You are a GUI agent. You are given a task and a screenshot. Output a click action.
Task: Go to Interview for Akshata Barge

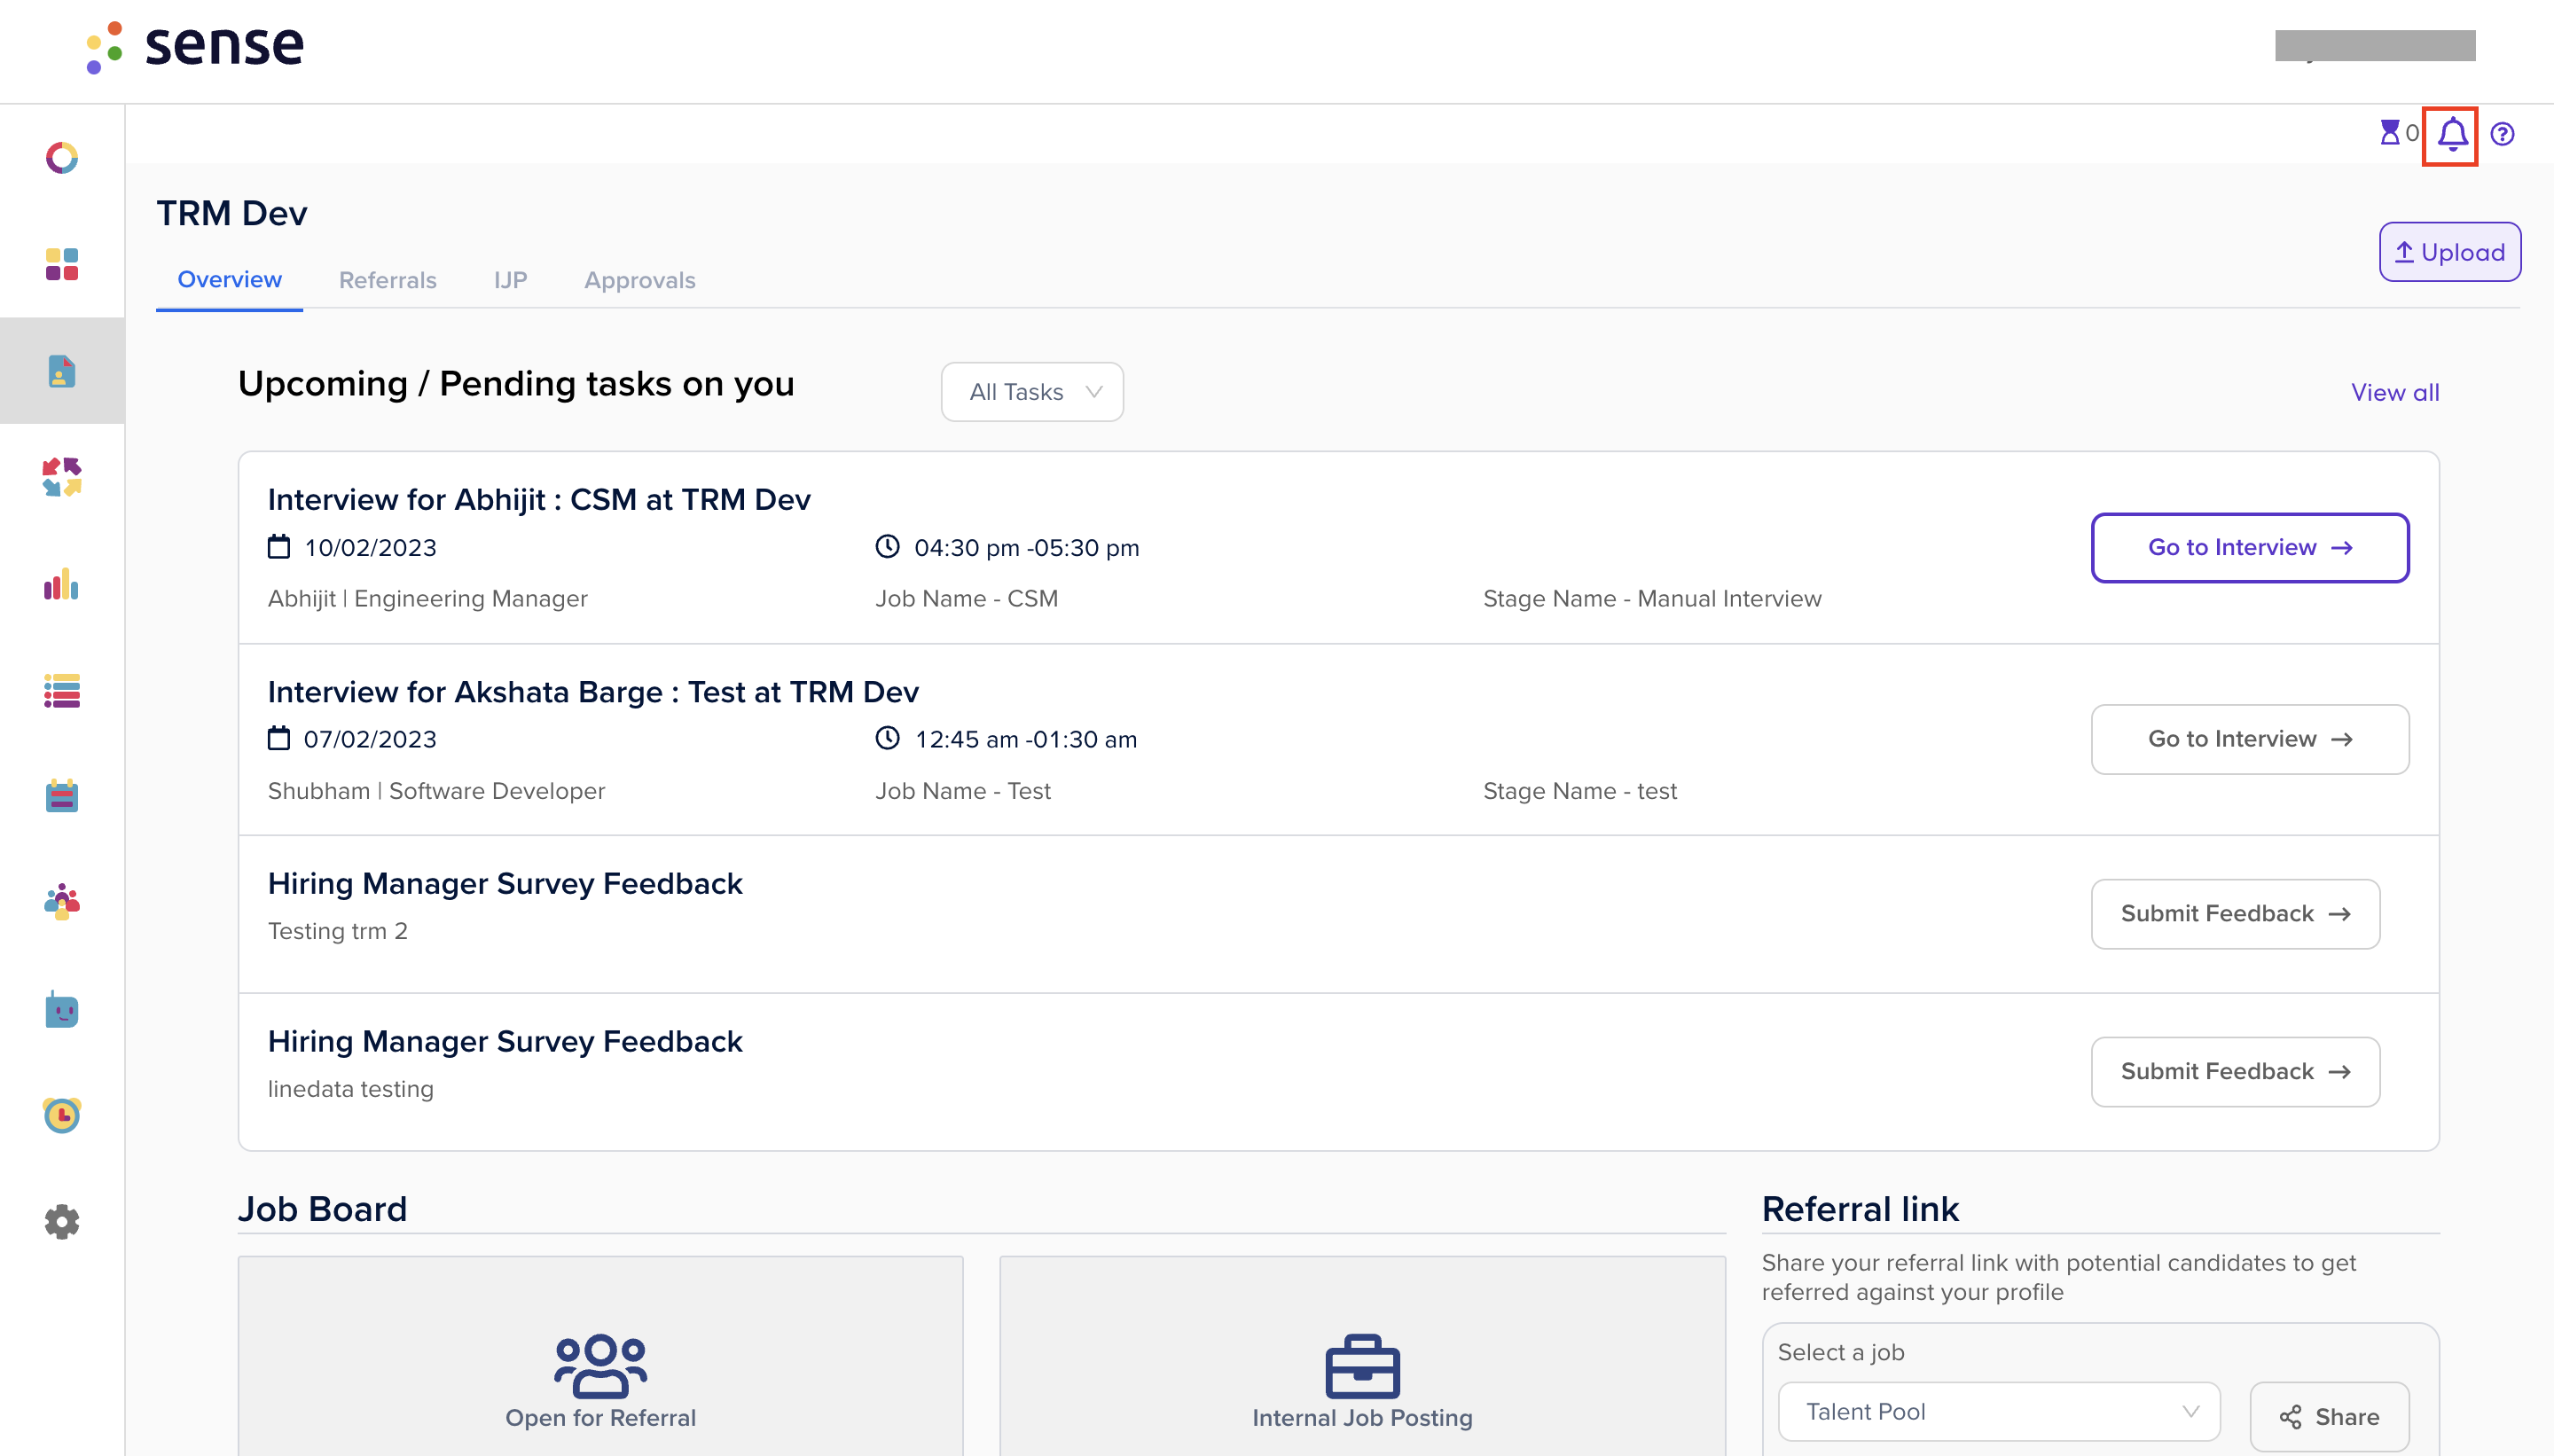(2250, 739)
